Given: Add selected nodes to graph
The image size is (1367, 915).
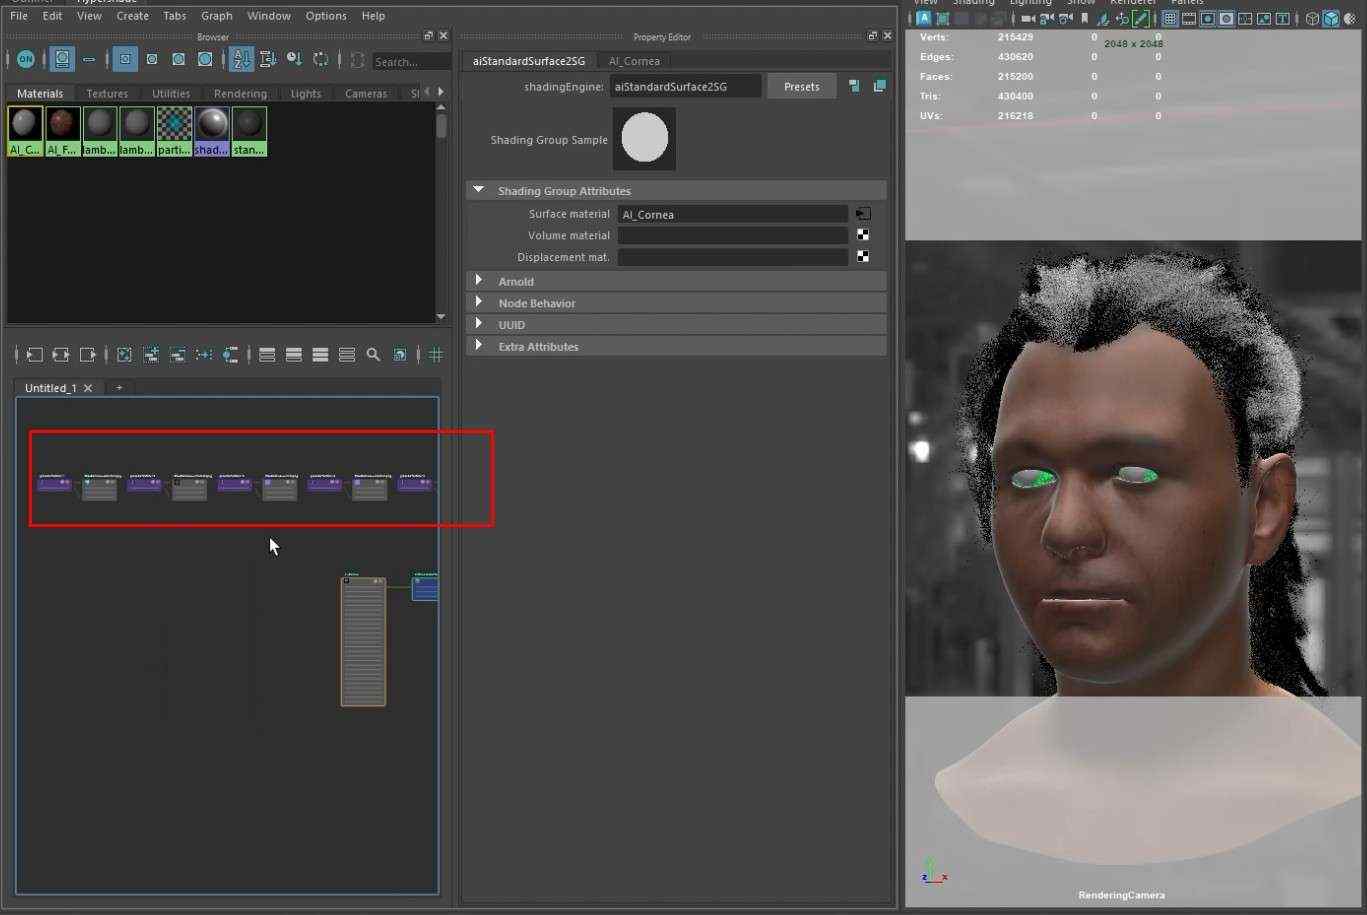Looking at the screenshot, I should [x=151, y=355].
